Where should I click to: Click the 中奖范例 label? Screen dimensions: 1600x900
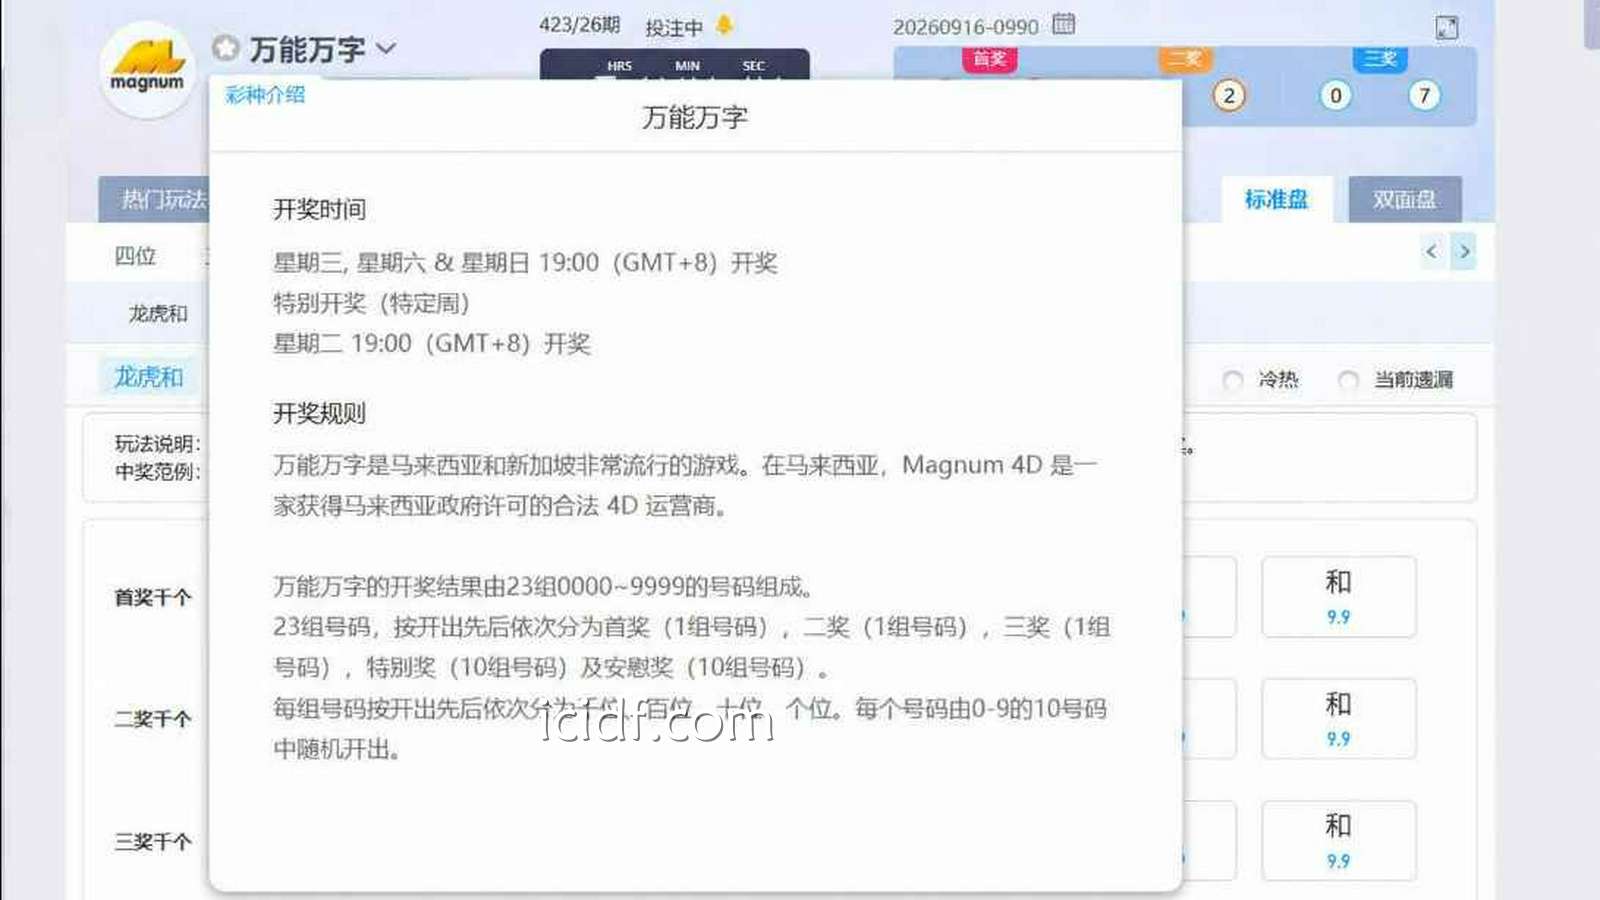(157, 472)
